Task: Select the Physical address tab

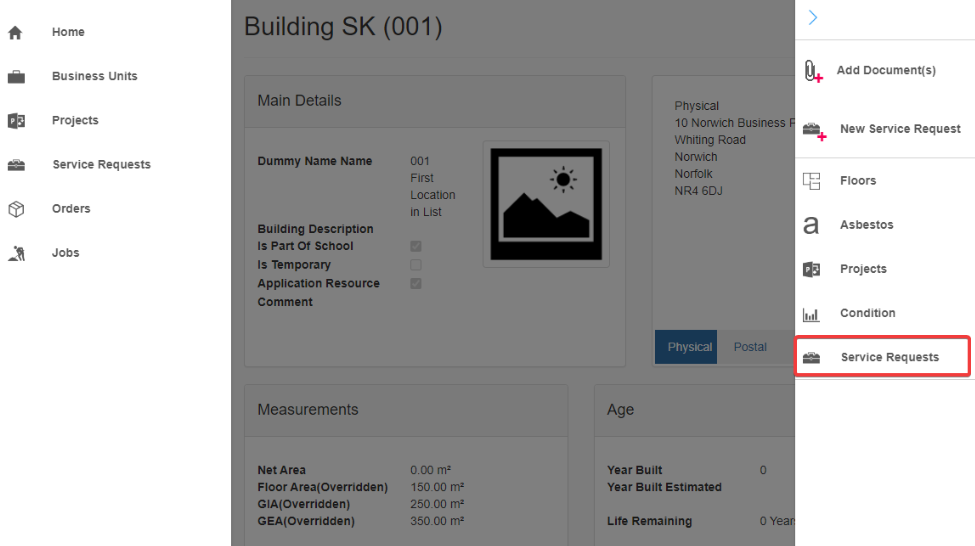Action: pyautogui.click(x=689, y=347)
